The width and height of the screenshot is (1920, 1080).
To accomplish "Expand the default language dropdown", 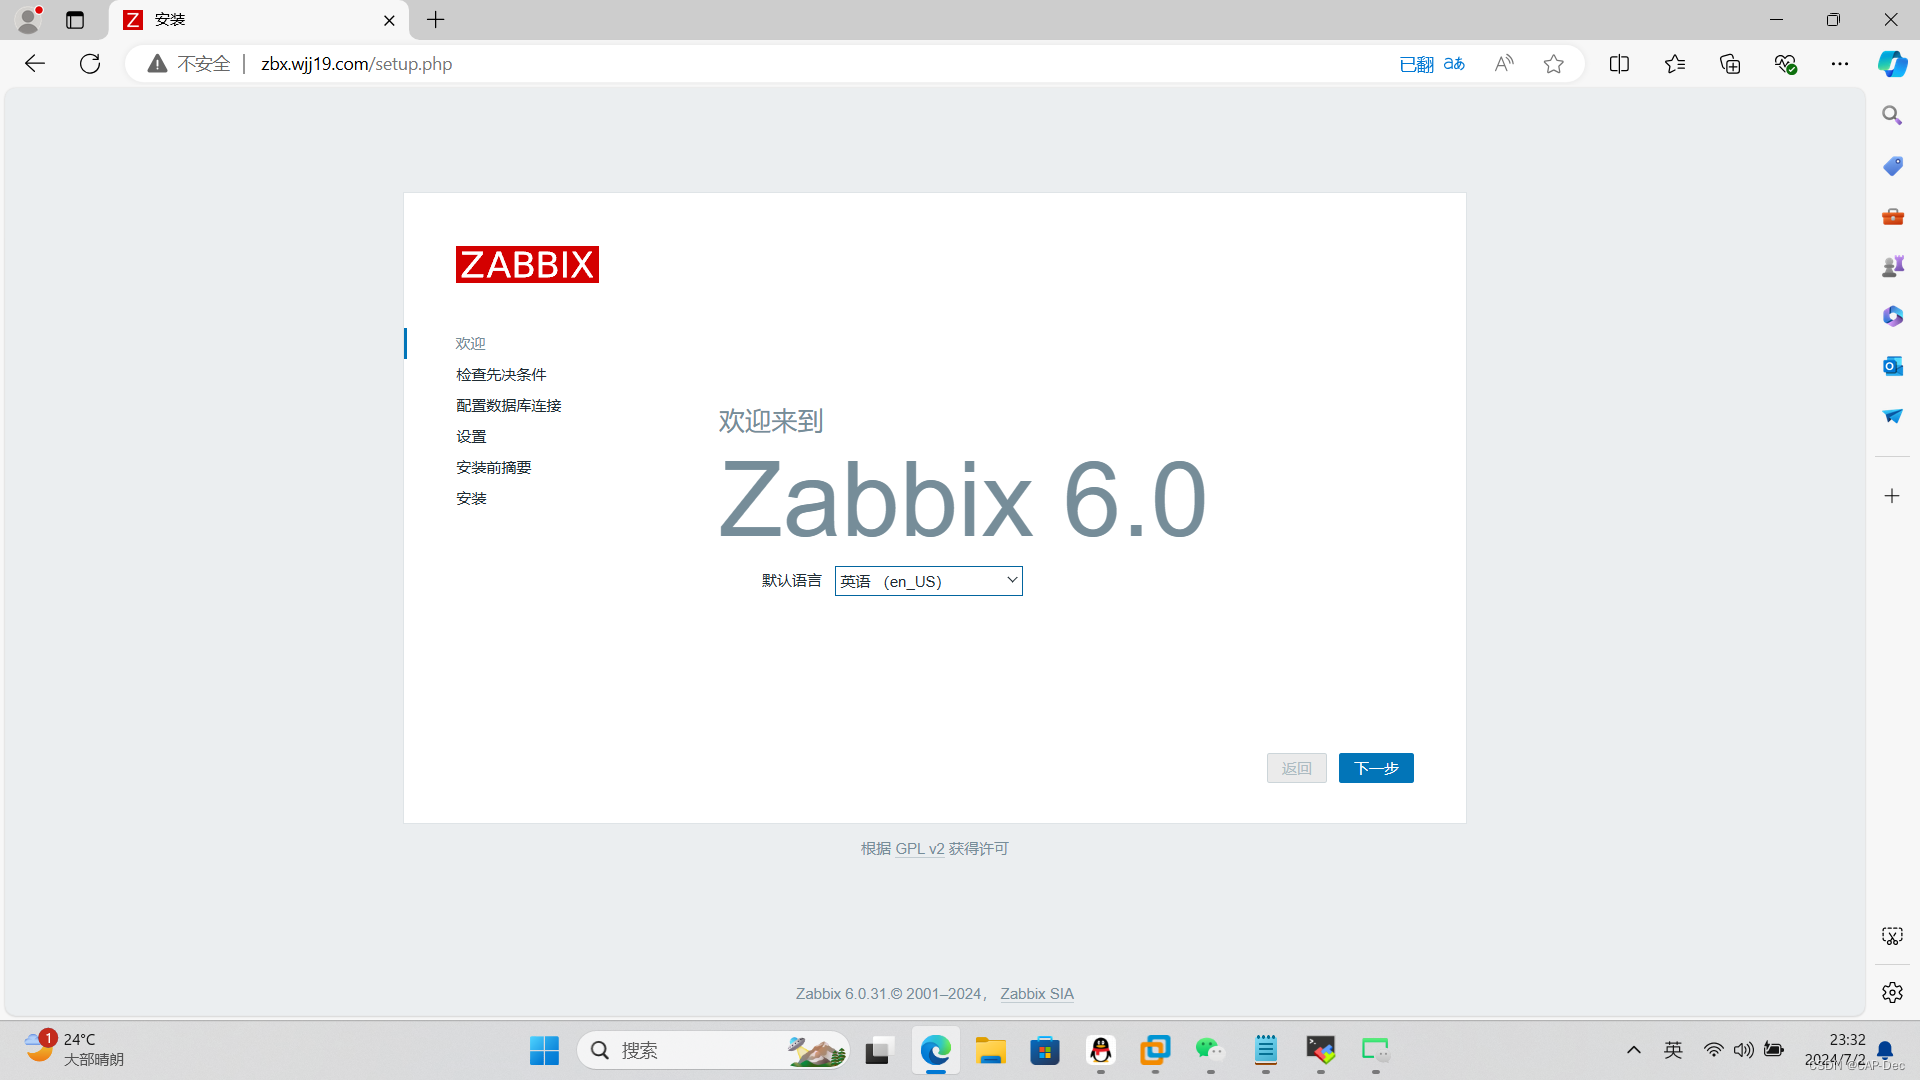I will (x=928, y=581).
